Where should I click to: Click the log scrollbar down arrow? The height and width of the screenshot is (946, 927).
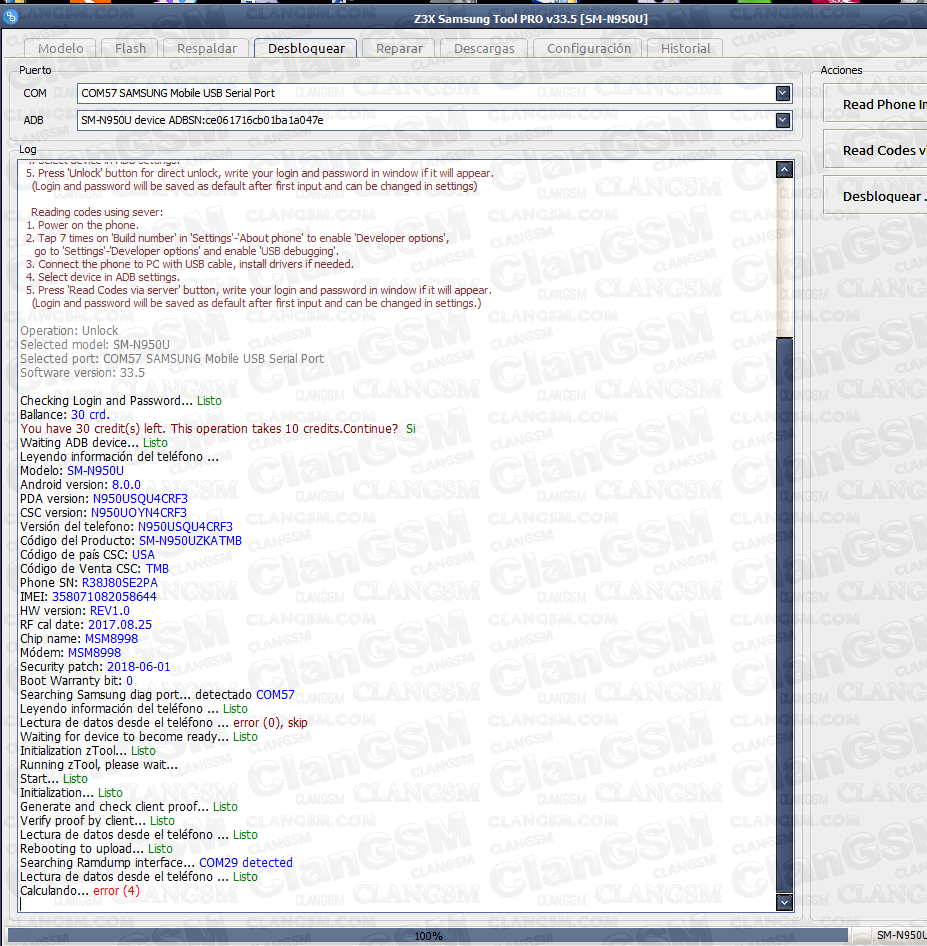[x=784, y=903]
